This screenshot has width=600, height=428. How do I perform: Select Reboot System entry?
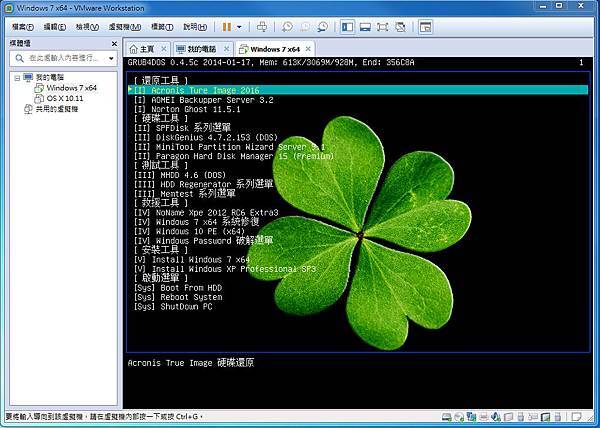[178, 297]
